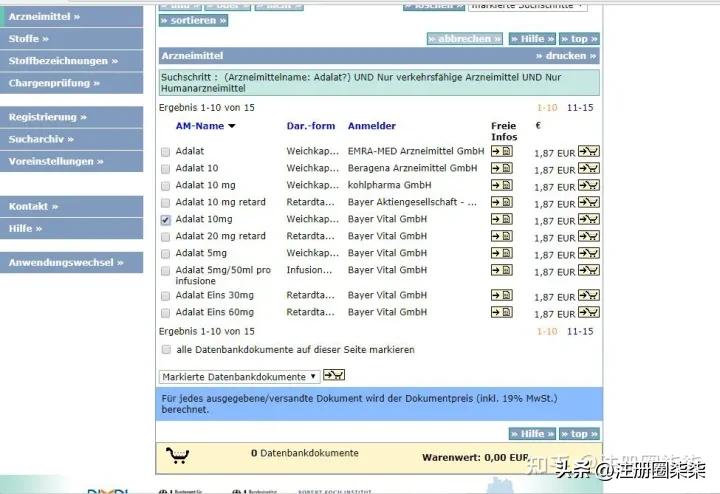Open Chargenprüfung in sidebar
The image size is (720, 494).
[x=72, y=83]
